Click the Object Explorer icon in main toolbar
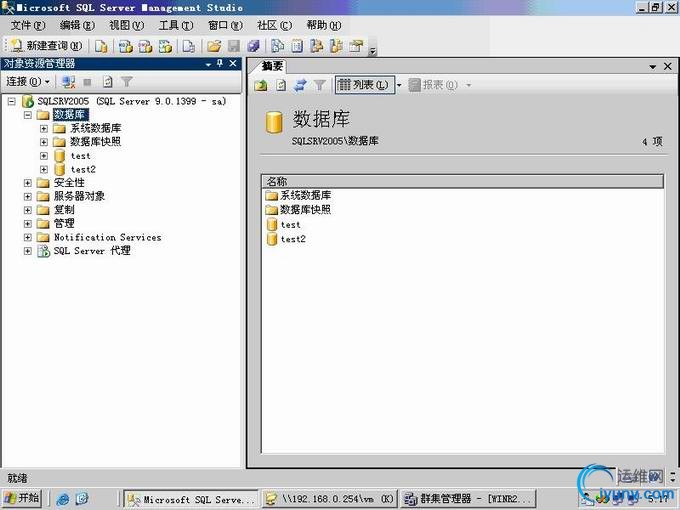The width and height of the screenshot is (680, 510). click(x=317, y=46)
